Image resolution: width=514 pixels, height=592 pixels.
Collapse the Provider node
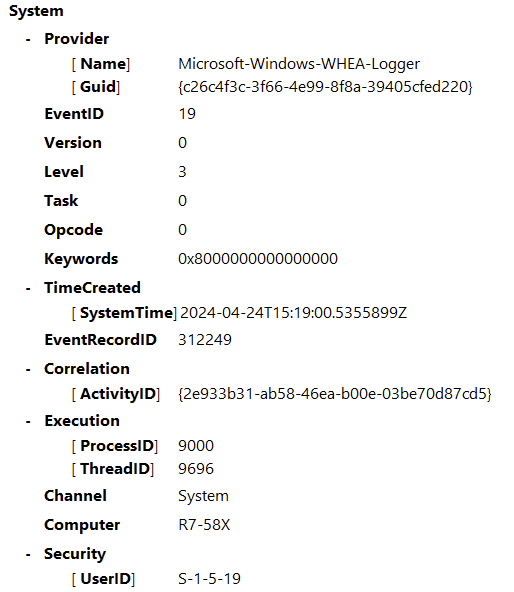tap(28, 39)
